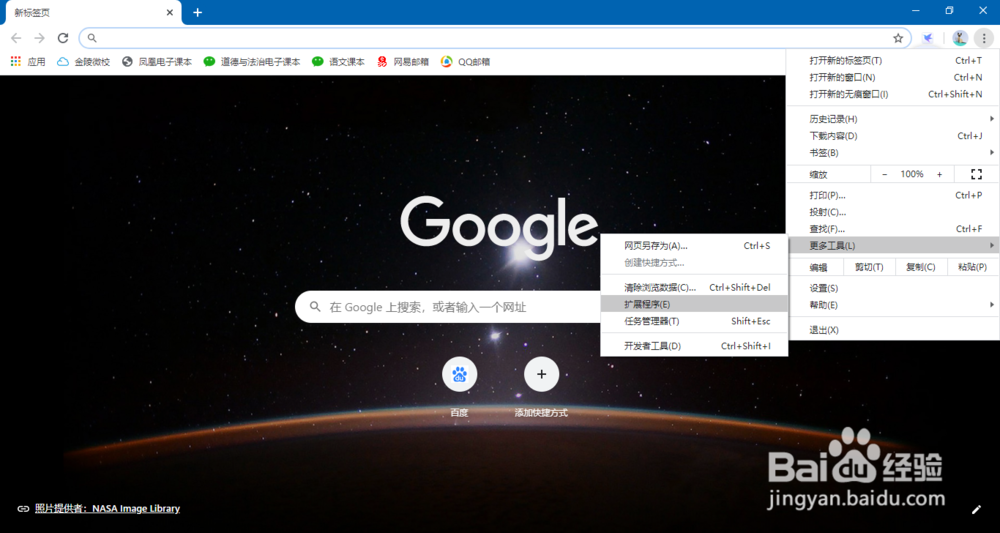Open the blue bird extension icon
Image resolution: width=1000 pixels, height=533 pixels.
point(928,38)
